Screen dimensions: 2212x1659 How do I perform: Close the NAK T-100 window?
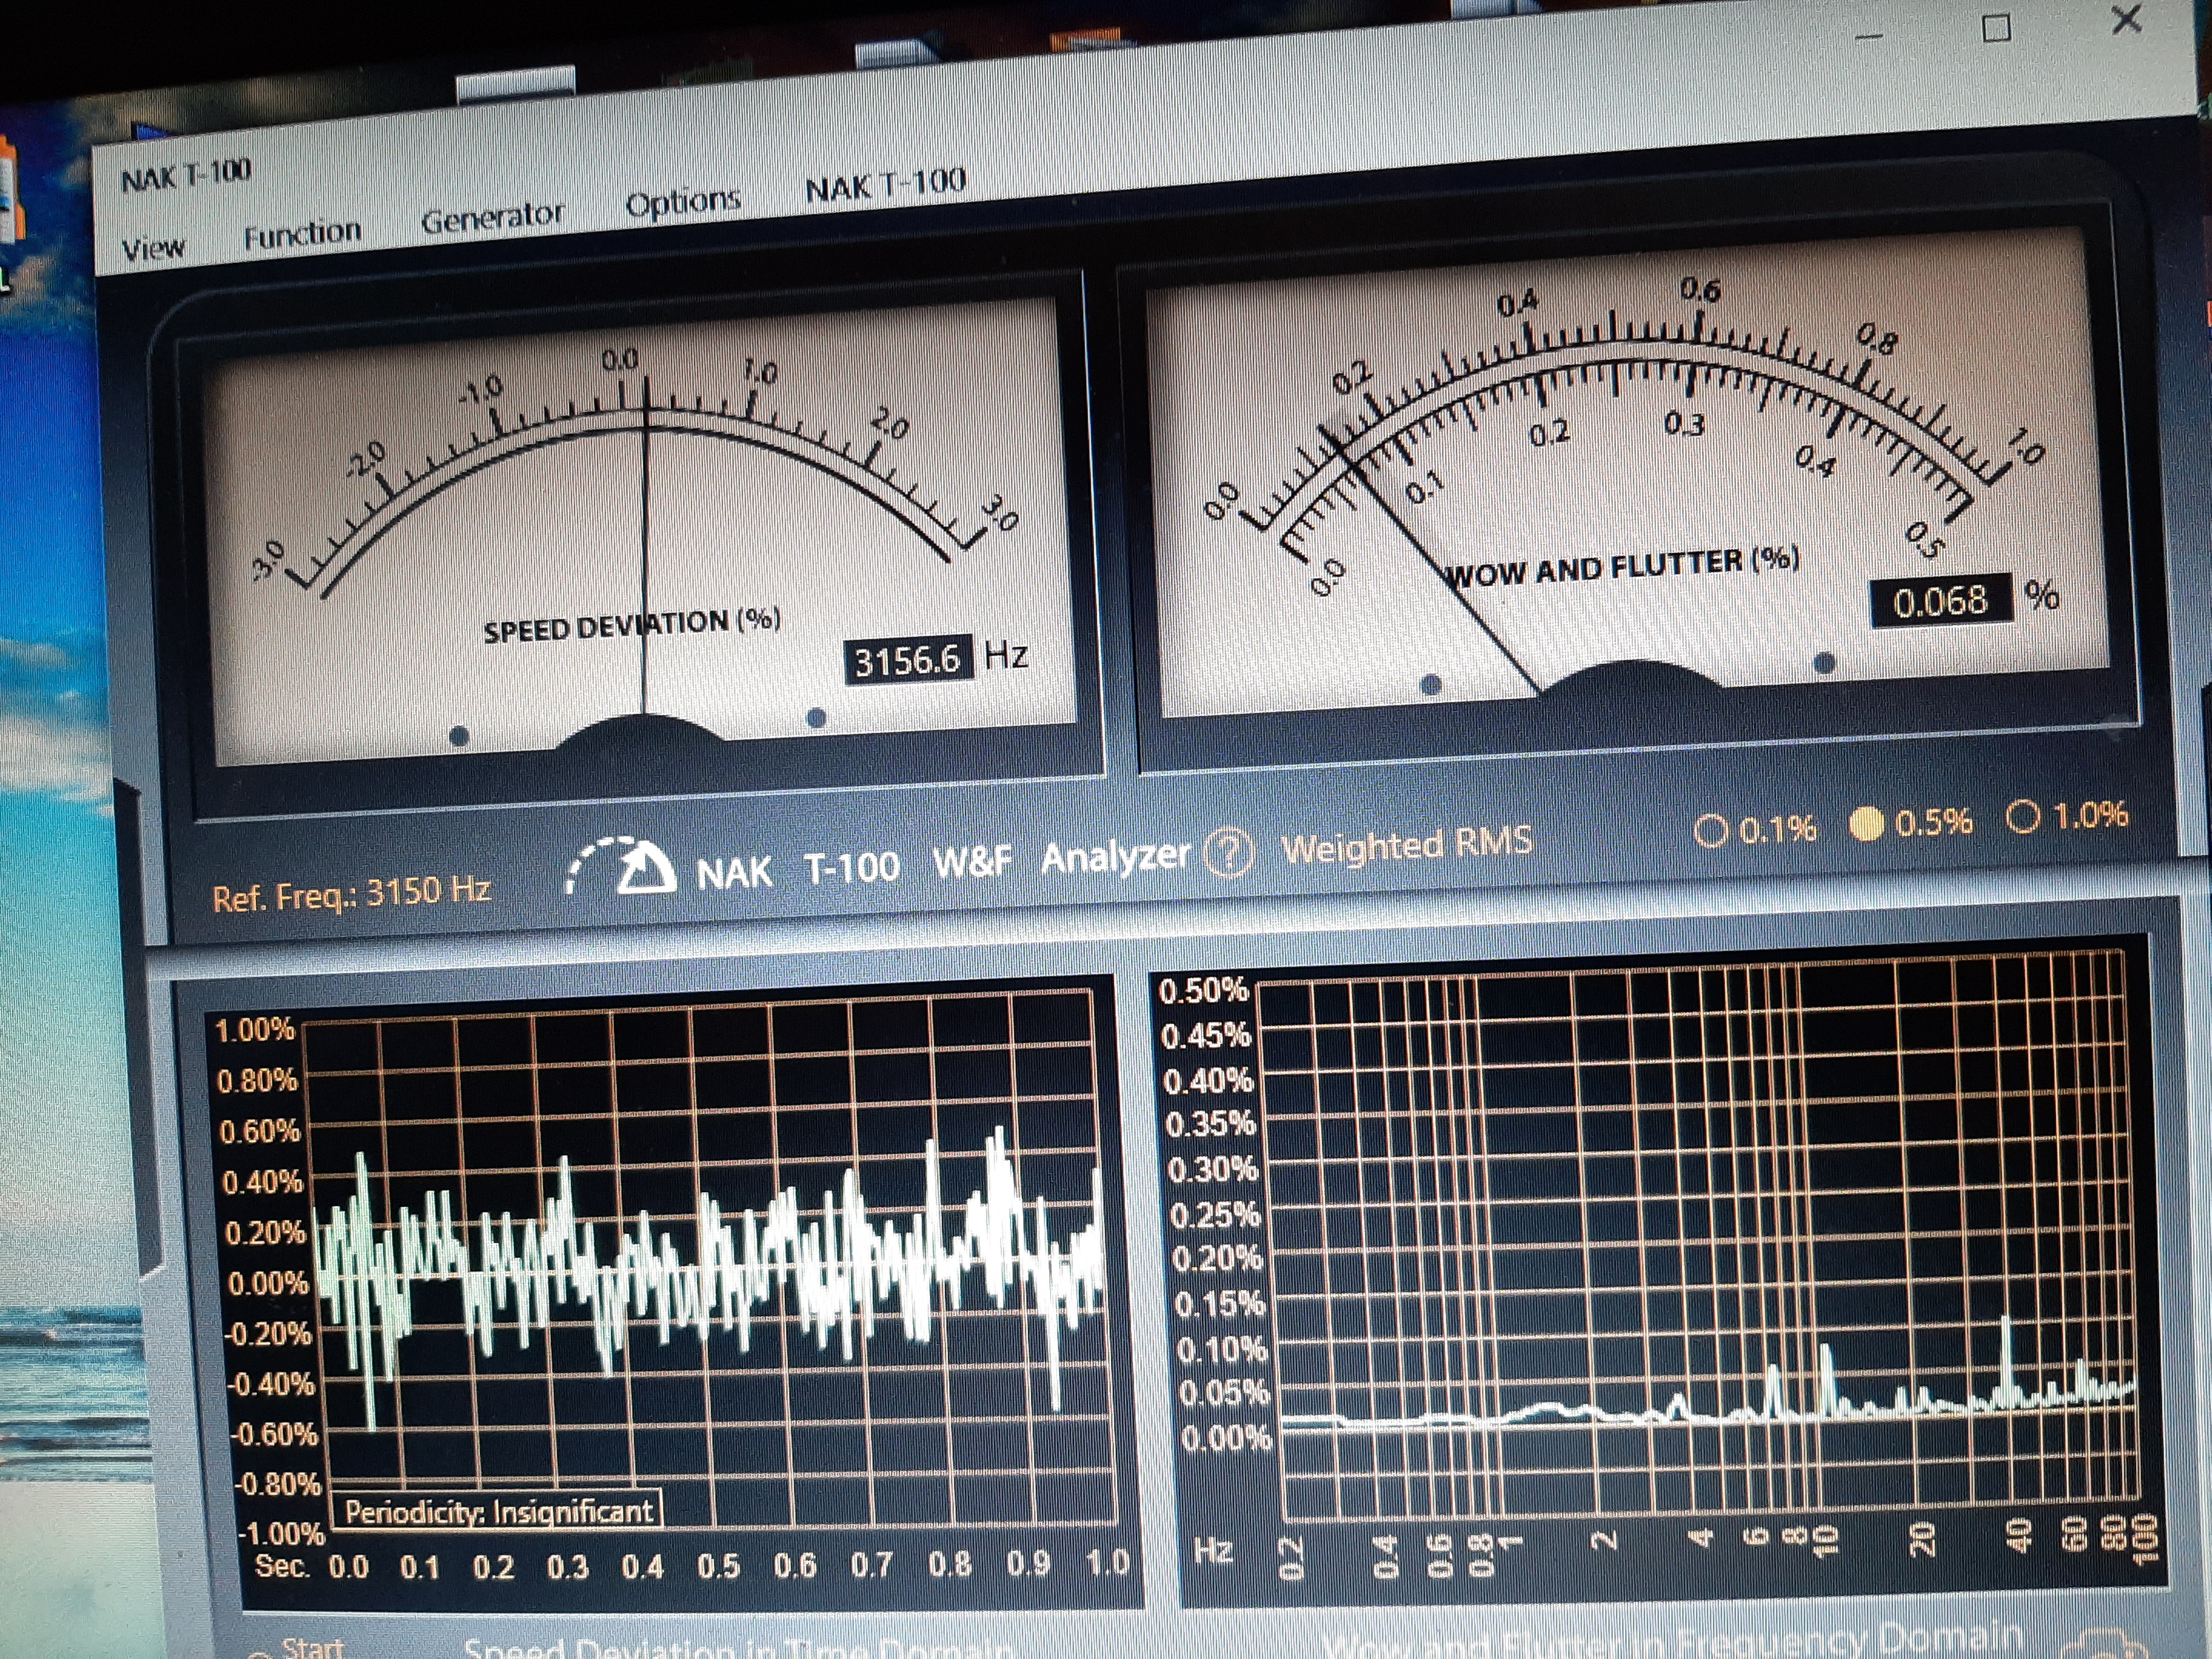pyautogui.click(x=2127, y=20)
